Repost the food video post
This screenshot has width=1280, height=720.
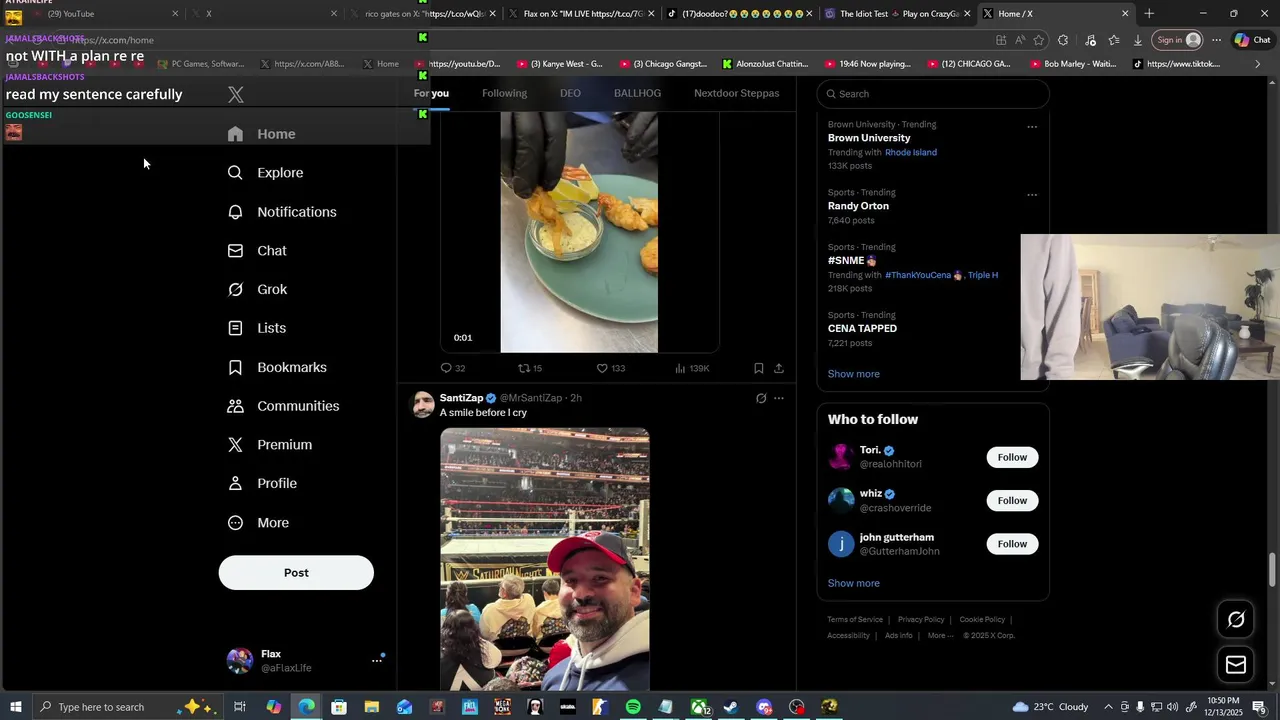pos(530,368)
